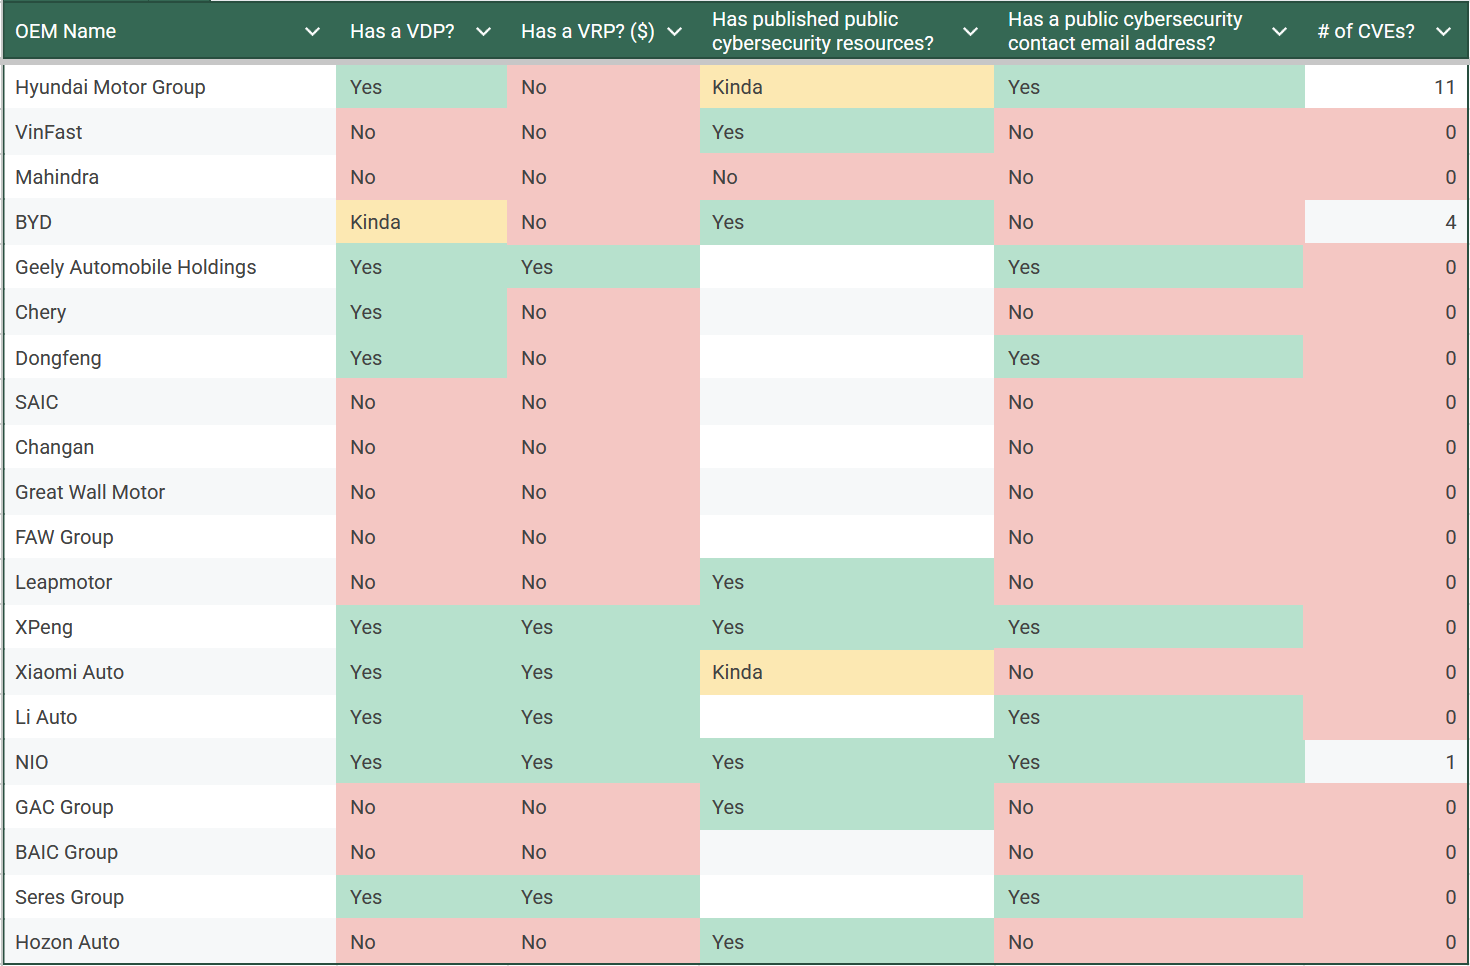Select the VinFast name cell

coord(170,132)
